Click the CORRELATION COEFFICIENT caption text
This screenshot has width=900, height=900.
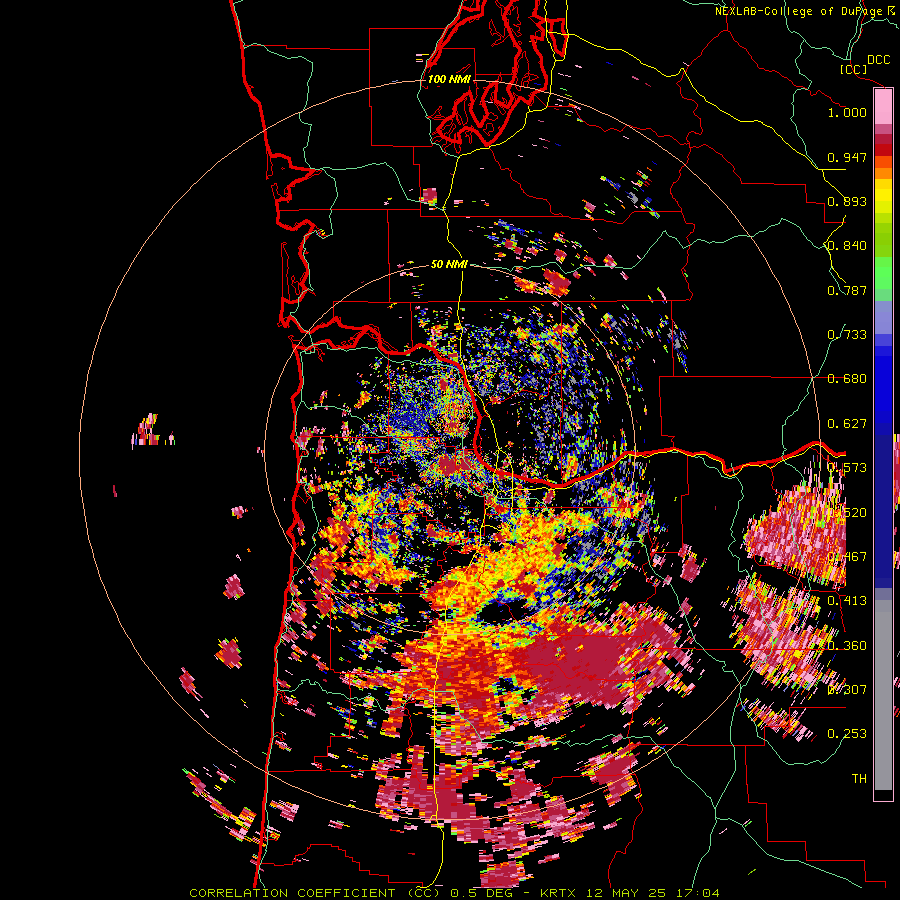click(x=315, y=893)
